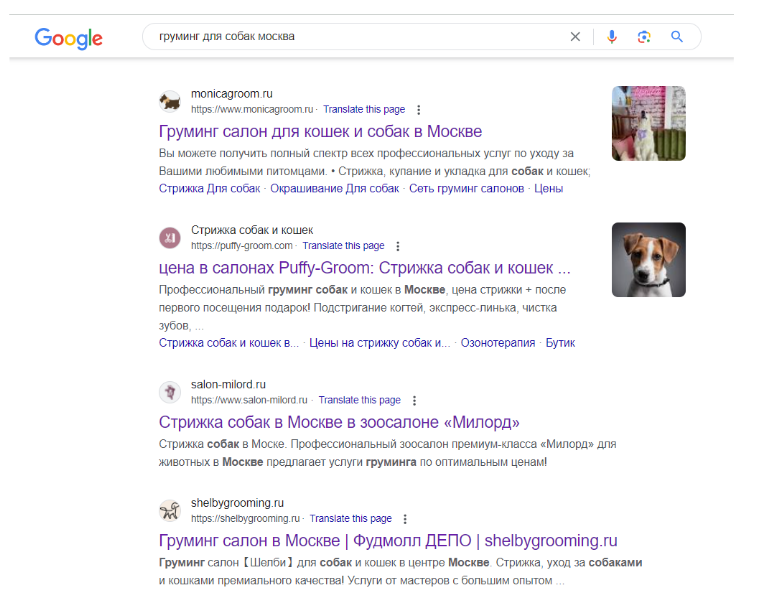The image size is (762, 599).
Task: Open the 'Сеть груминг салонов' sitelink
Action: point(467,188)
